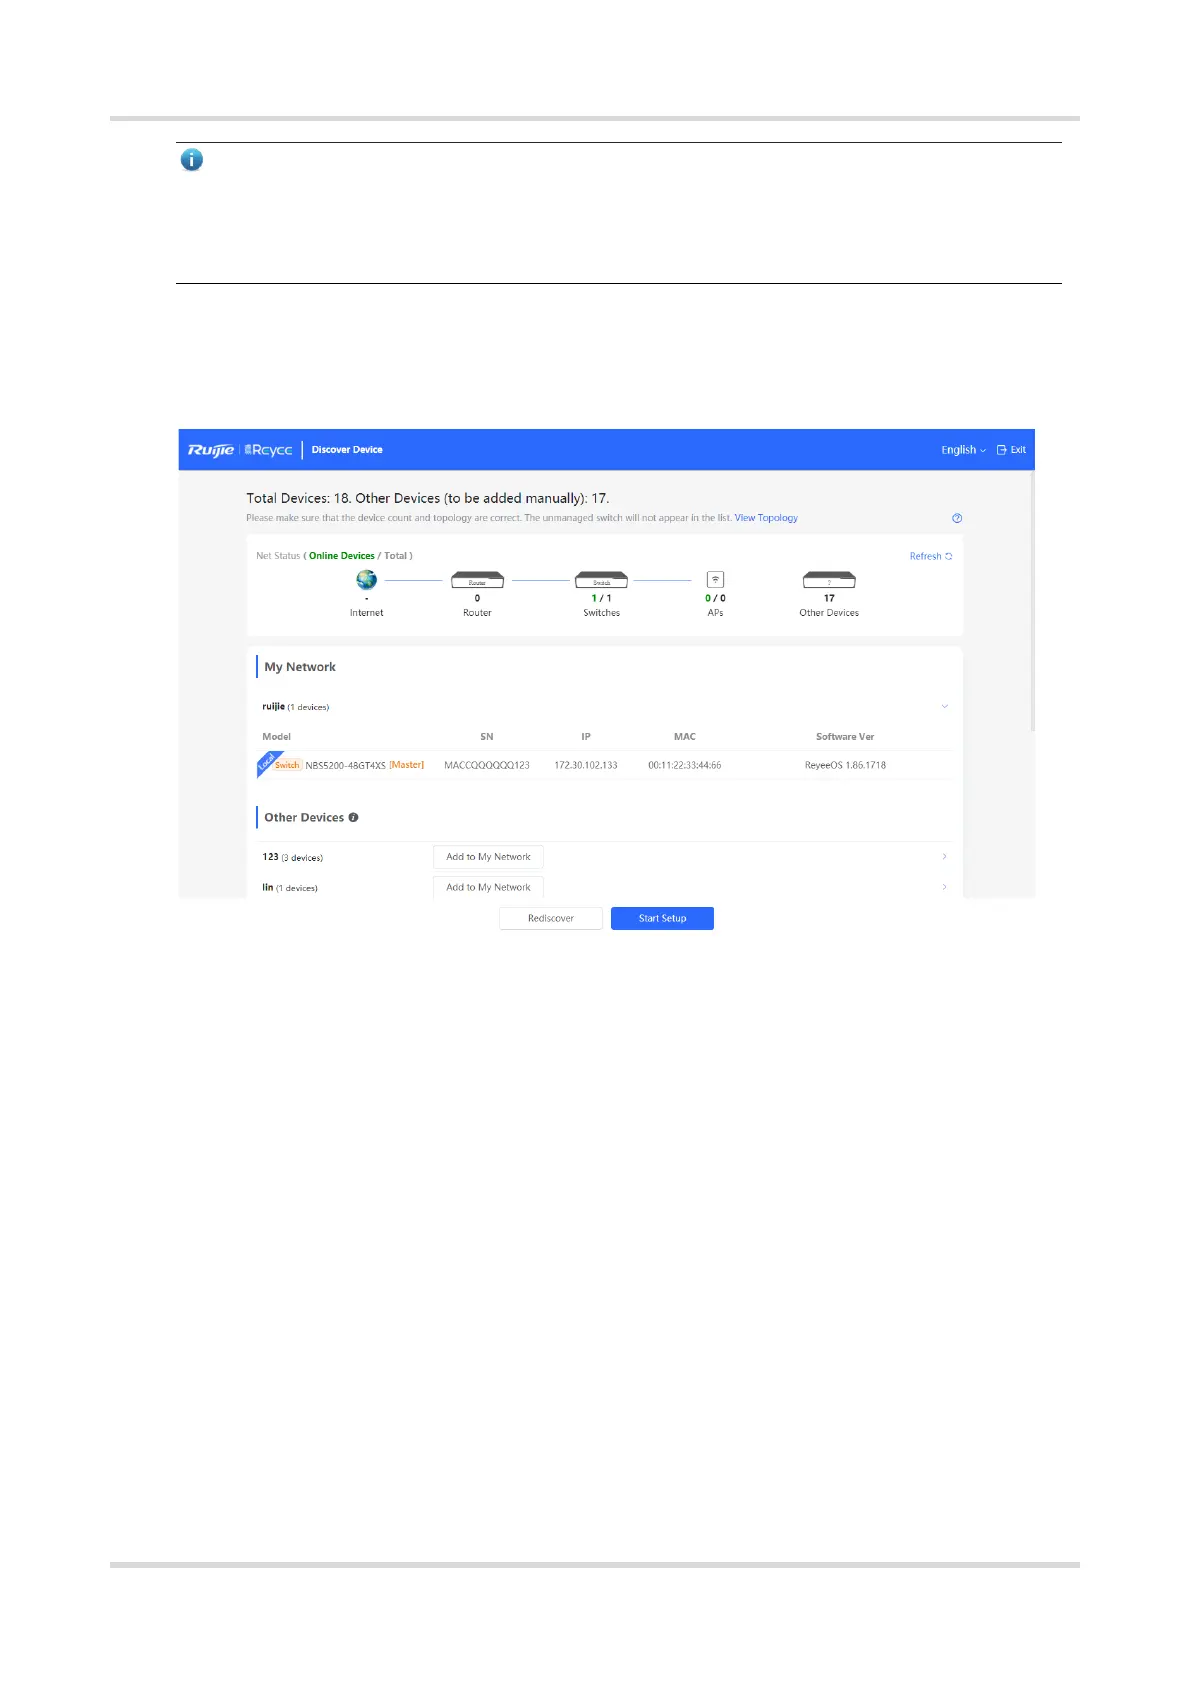Click the View Topology link
The height and width of the screenshot is (1684, 1191).
pos(766,518)
